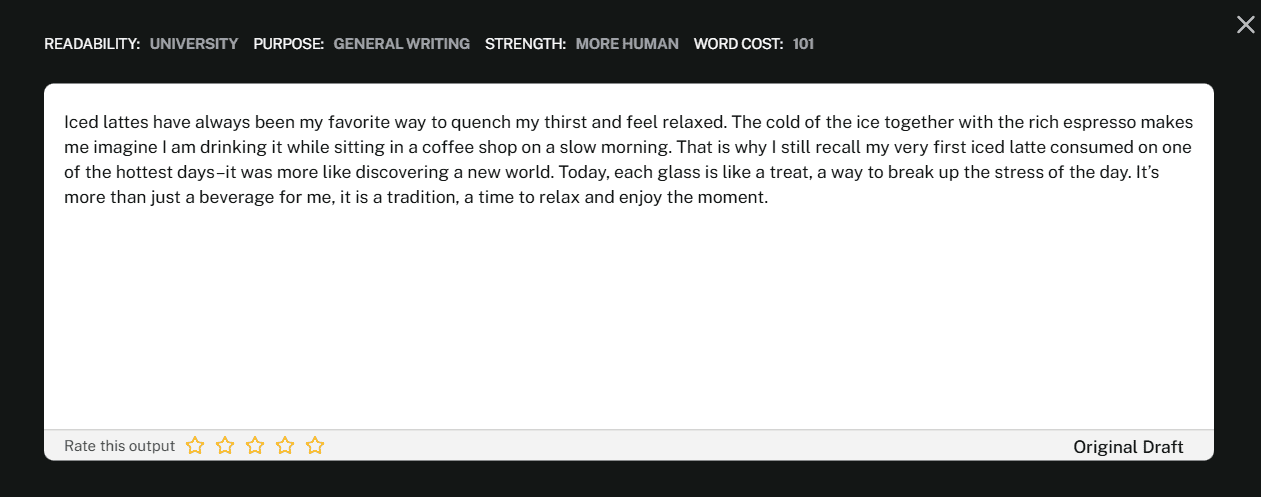Click the READABILITY label
Image resolution: width=1261 pixels, height=497 pixels.
click(x=92, y=44)
